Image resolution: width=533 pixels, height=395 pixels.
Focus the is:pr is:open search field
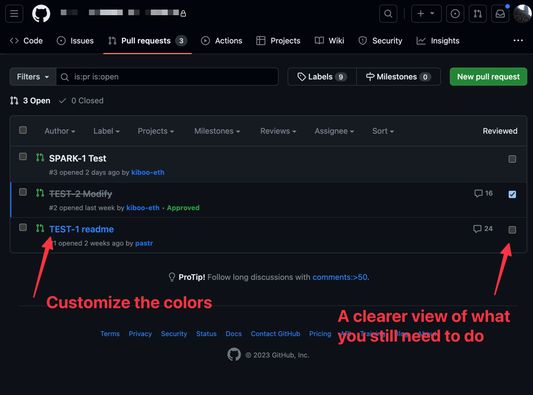click(167, 77)
